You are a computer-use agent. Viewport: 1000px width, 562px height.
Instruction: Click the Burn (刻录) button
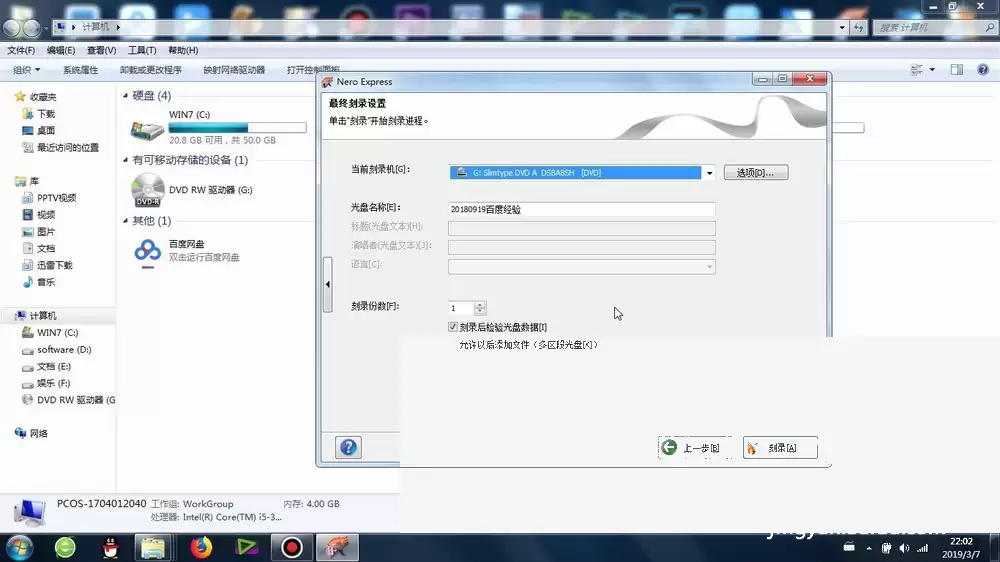click(780, 448)
